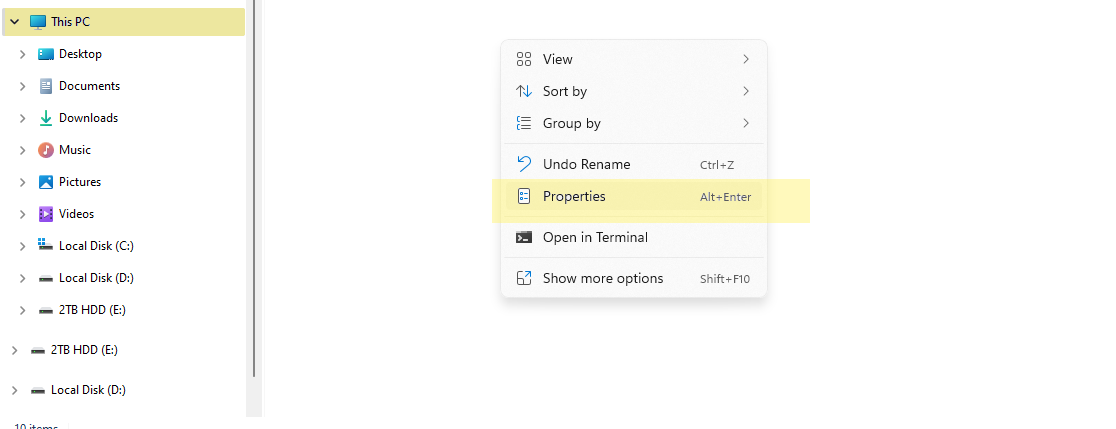
Task: Click the navigation pane vertical scrollbar
Action: pyautogui.click(x=253, y=189)
